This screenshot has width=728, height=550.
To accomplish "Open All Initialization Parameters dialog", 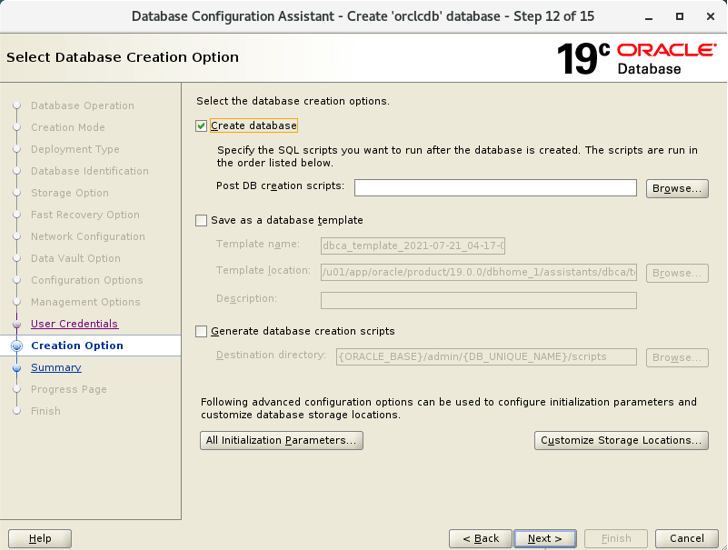I will click(281, 440).
